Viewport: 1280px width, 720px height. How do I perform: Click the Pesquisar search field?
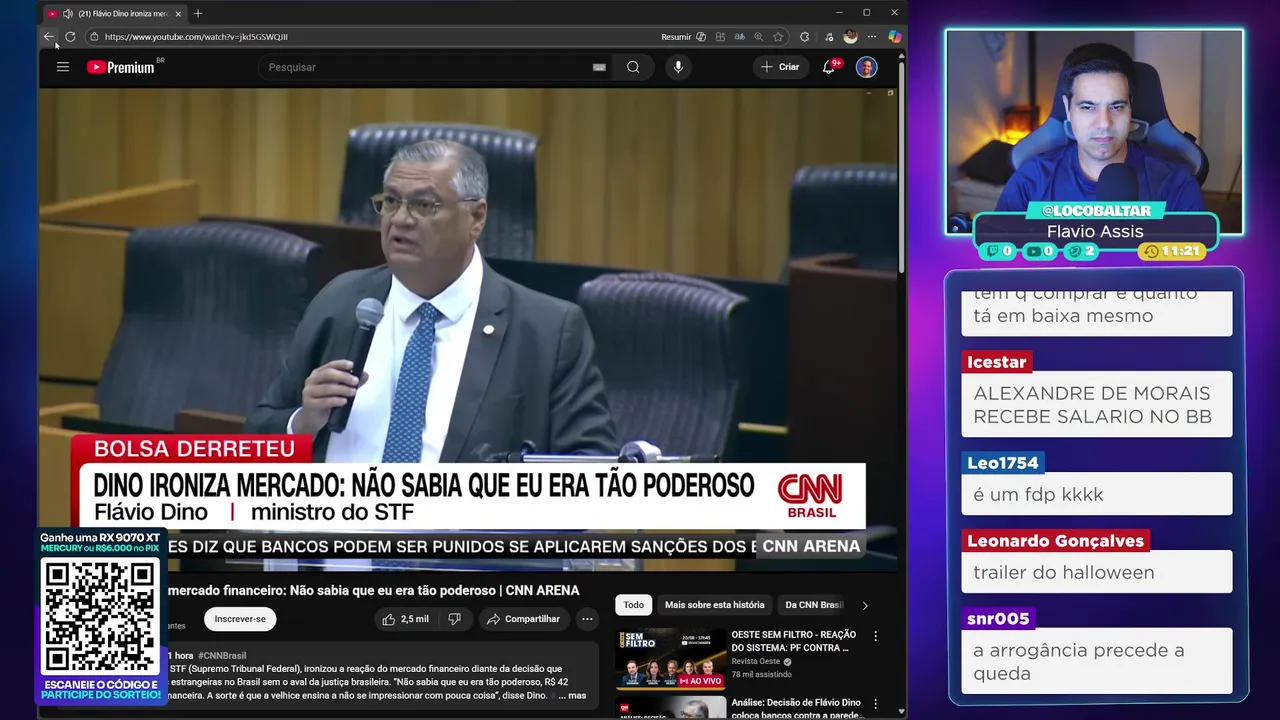425,67
